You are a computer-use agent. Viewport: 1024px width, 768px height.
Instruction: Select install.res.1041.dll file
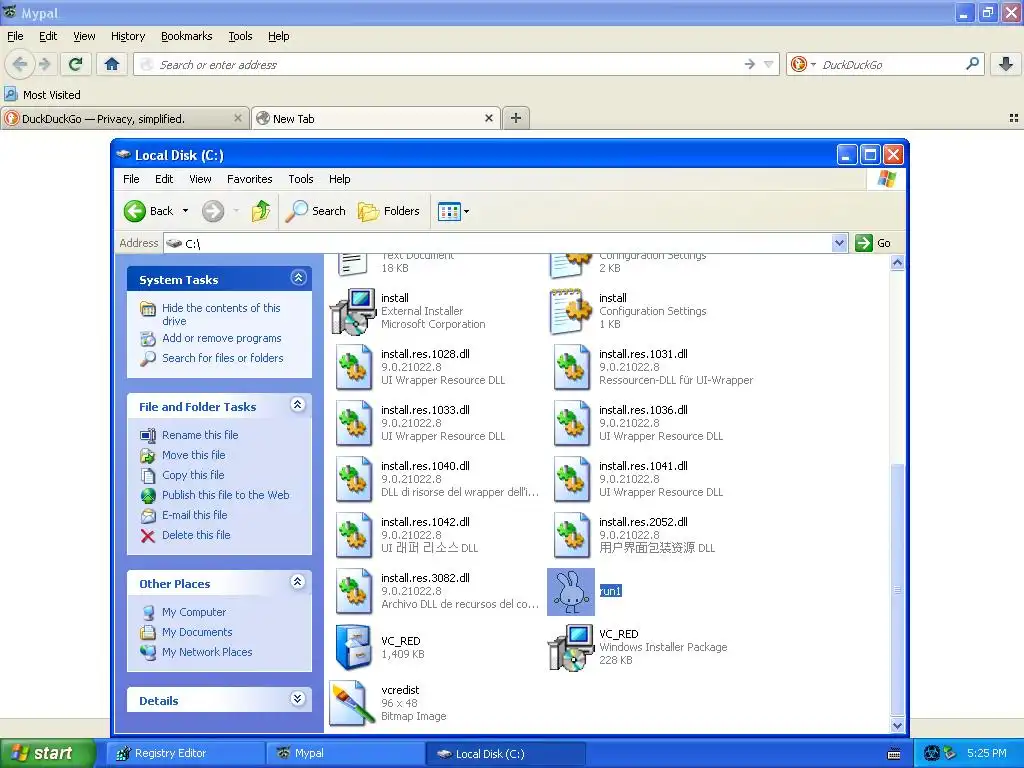click(639, 479)
